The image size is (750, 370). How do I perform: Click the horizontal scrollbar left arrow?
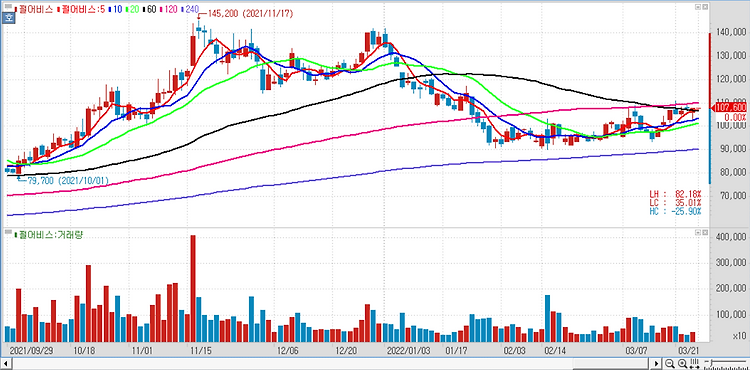[x=5, y=363]
